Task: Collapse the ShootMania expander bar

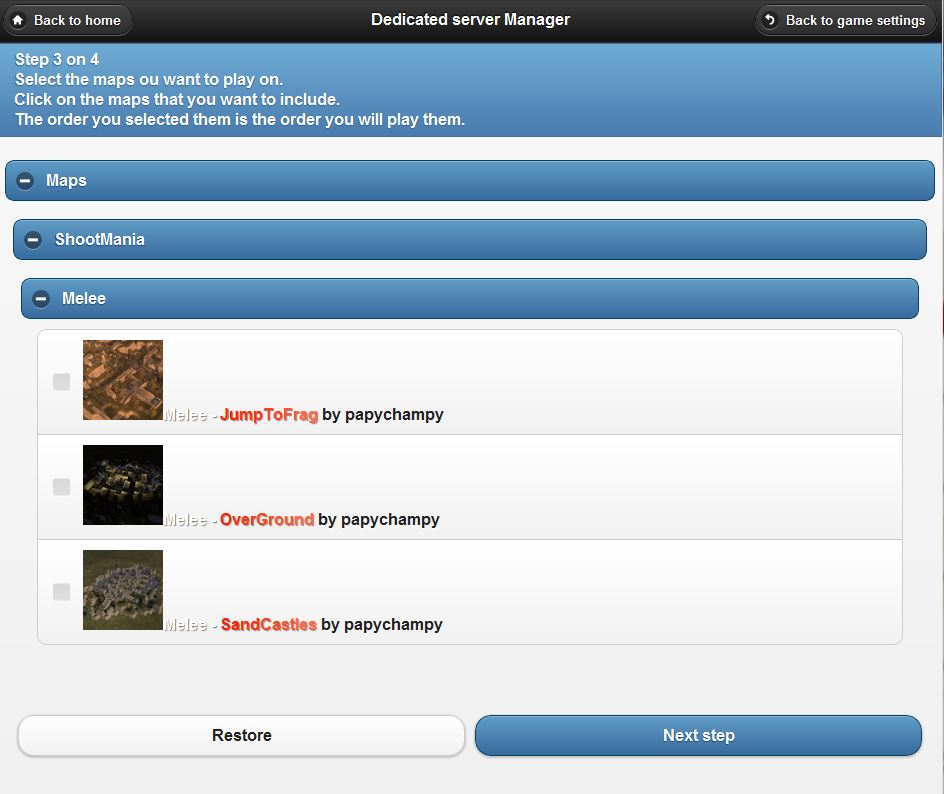Action: 470,240
